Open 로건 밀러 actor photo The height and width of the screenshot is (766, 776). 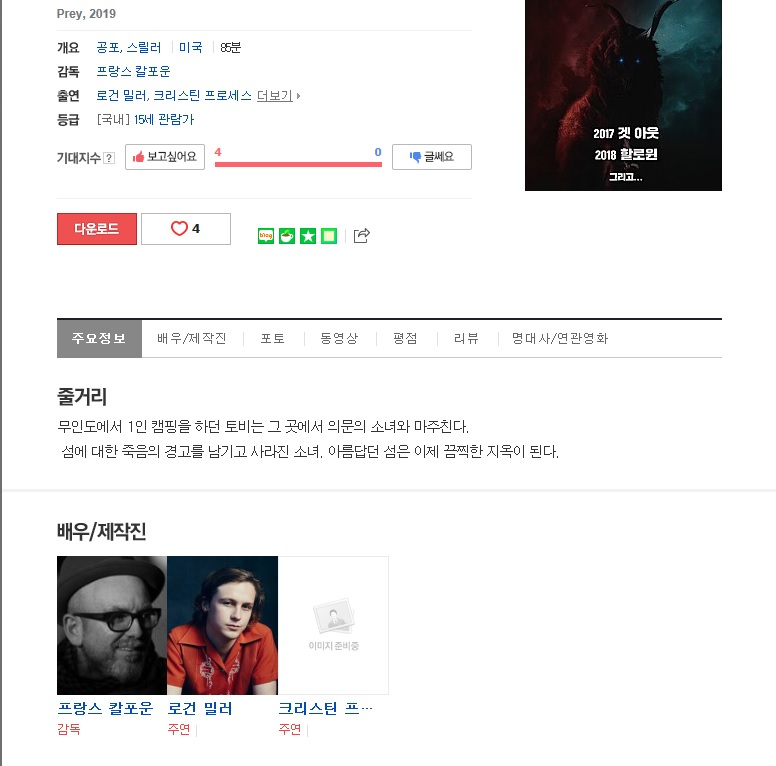[222, 625]
